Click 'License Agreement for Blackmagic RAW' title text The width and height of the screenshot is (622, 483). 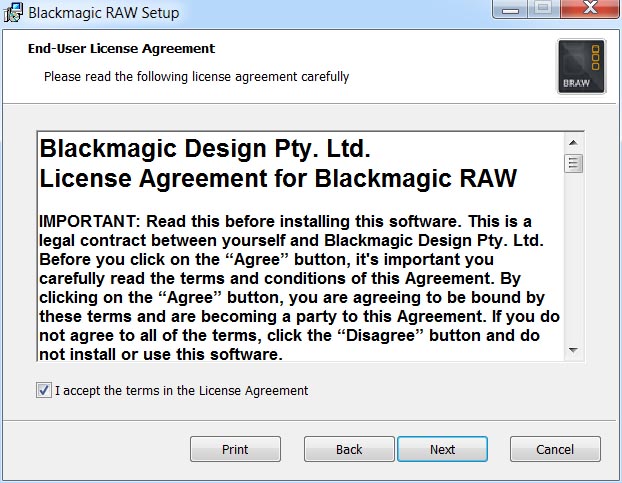point(278,178)
